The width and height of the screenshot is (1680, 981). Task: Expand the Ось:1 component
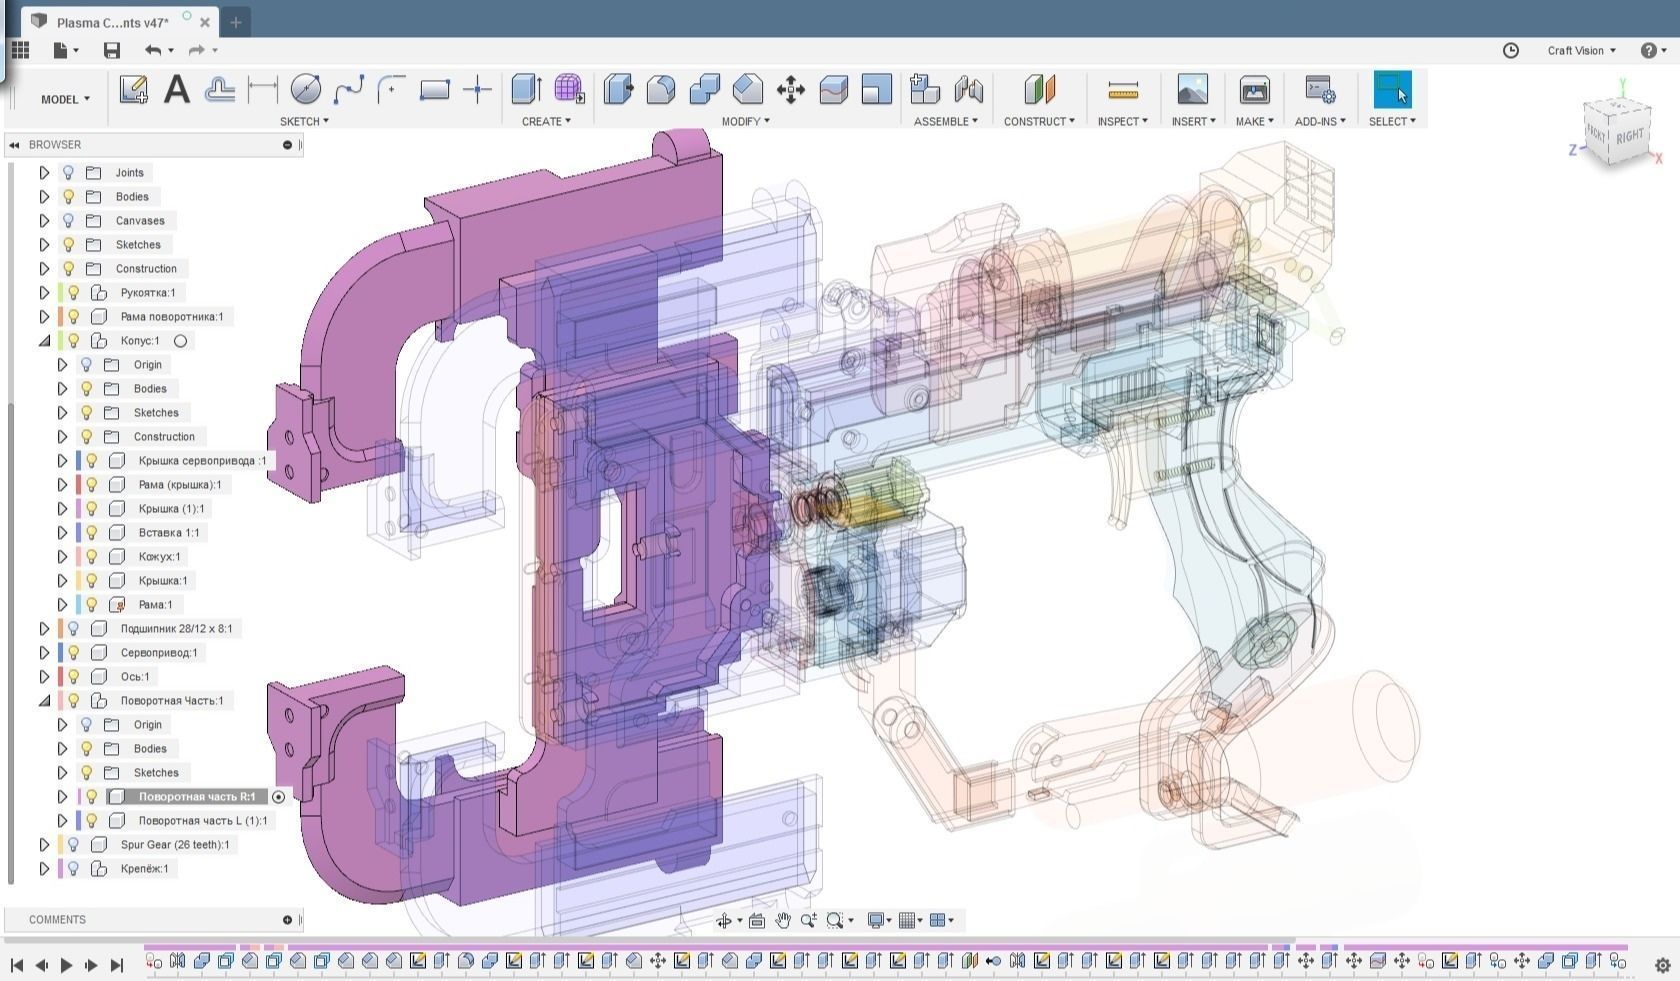tap(44, 676)
